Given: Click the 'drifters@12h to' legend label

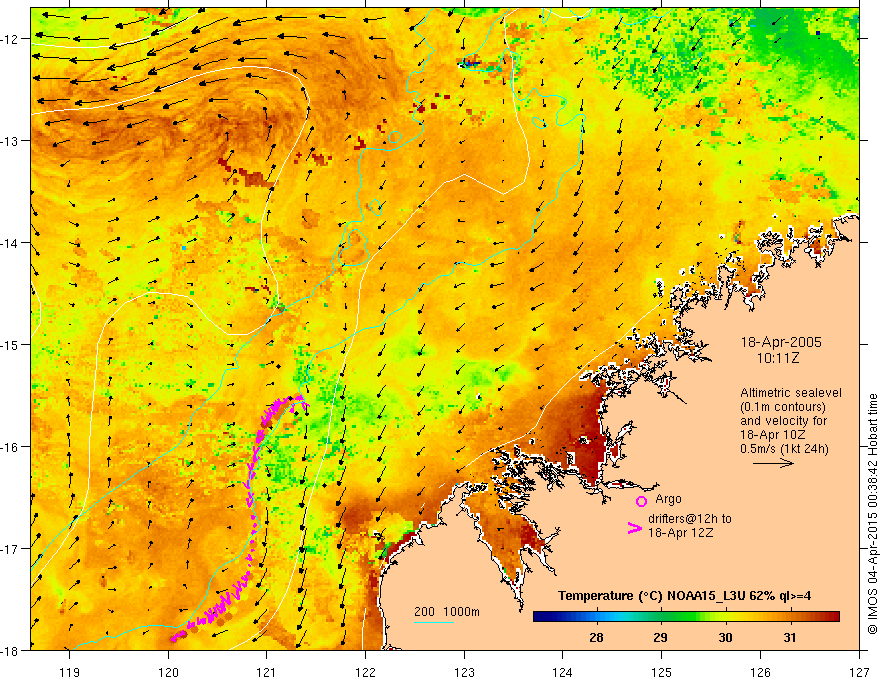Looking at the screenshot, I should pos(690,519).
